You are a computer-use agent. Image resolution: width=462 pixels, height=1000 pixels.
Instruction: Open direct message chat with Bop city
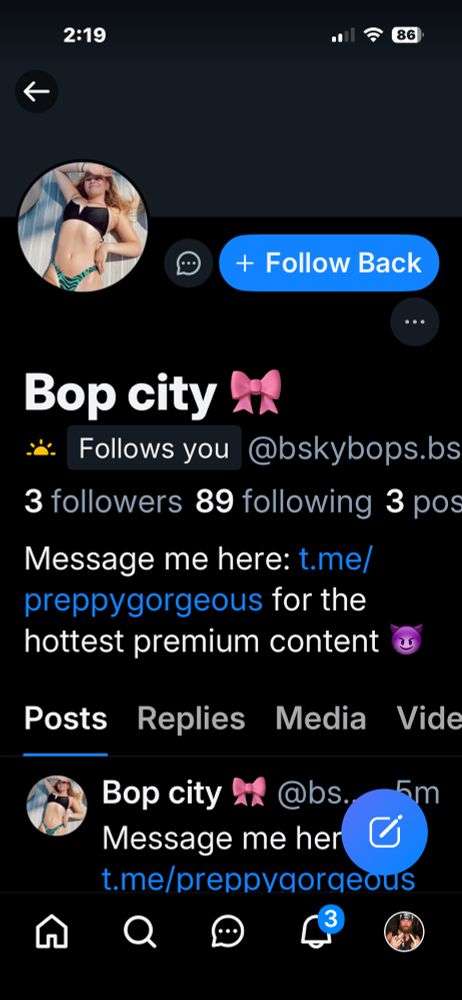(x=188, y=263)
